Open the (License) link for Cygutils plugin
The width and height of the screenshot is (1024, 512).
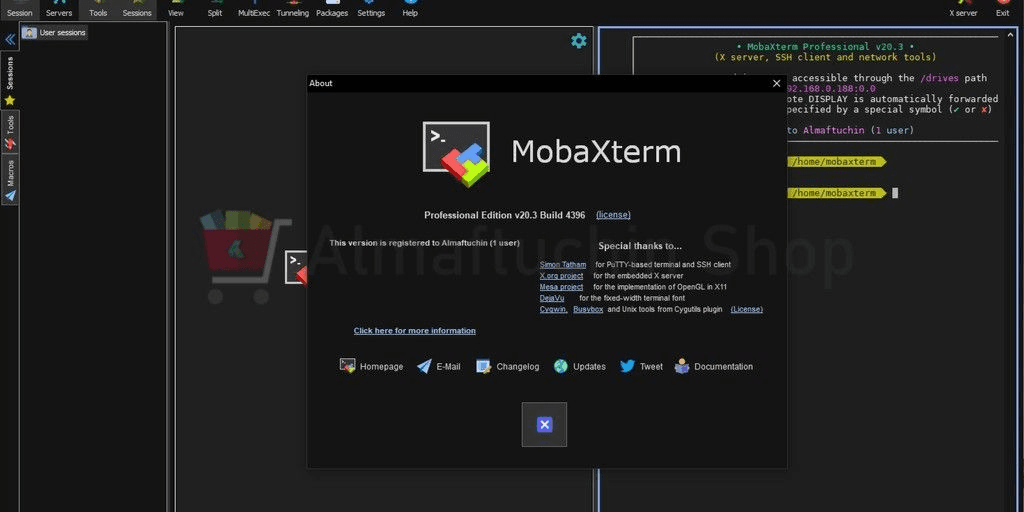746,309
